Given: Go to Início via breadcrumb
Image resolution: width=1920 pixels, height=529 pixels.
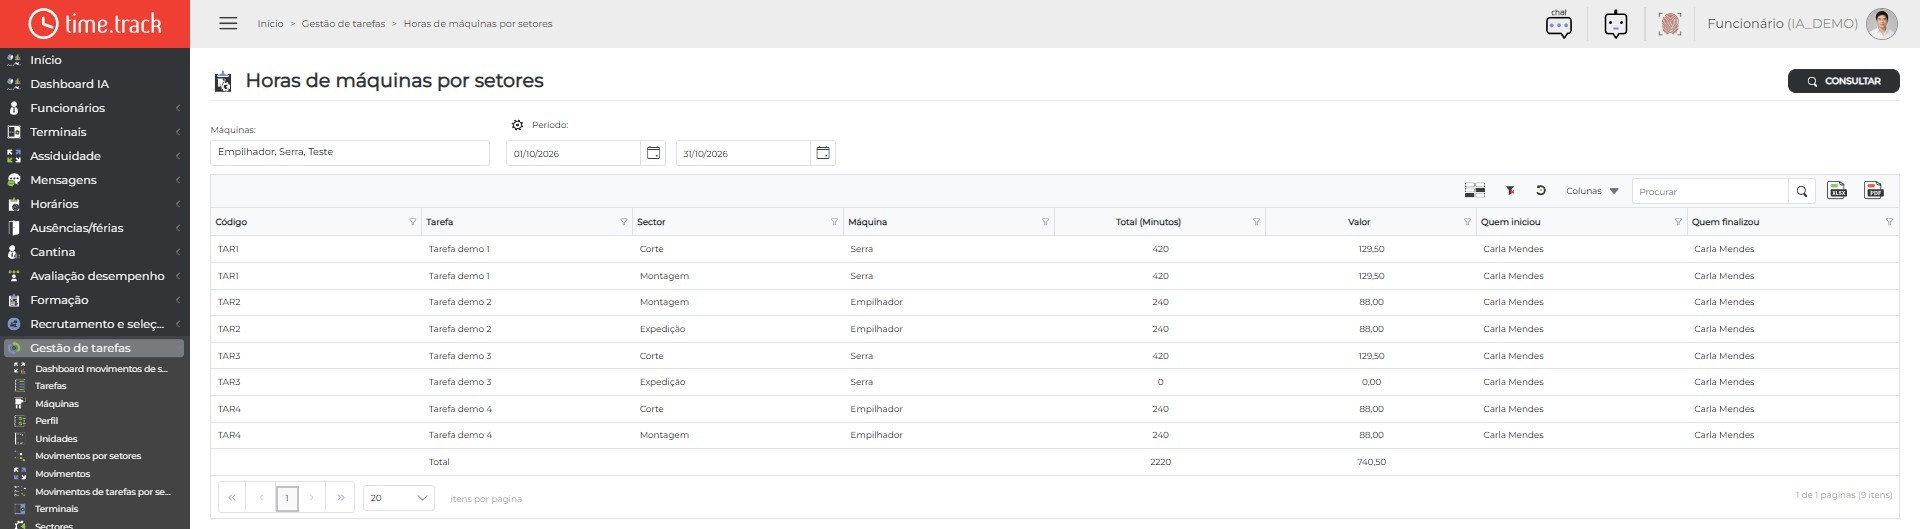Looking at the screenshot, I should tap(270, 24).
